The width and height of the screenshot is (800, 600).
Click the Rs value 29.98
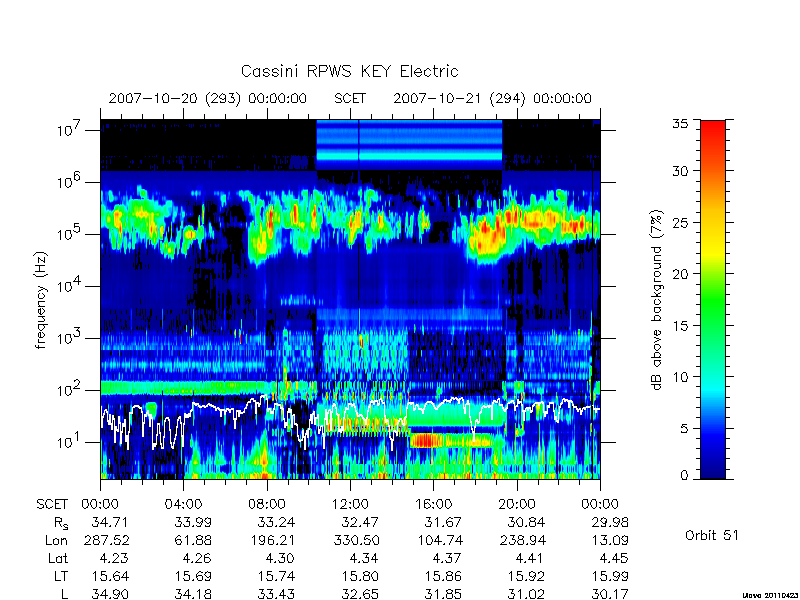tap(610, 522)
